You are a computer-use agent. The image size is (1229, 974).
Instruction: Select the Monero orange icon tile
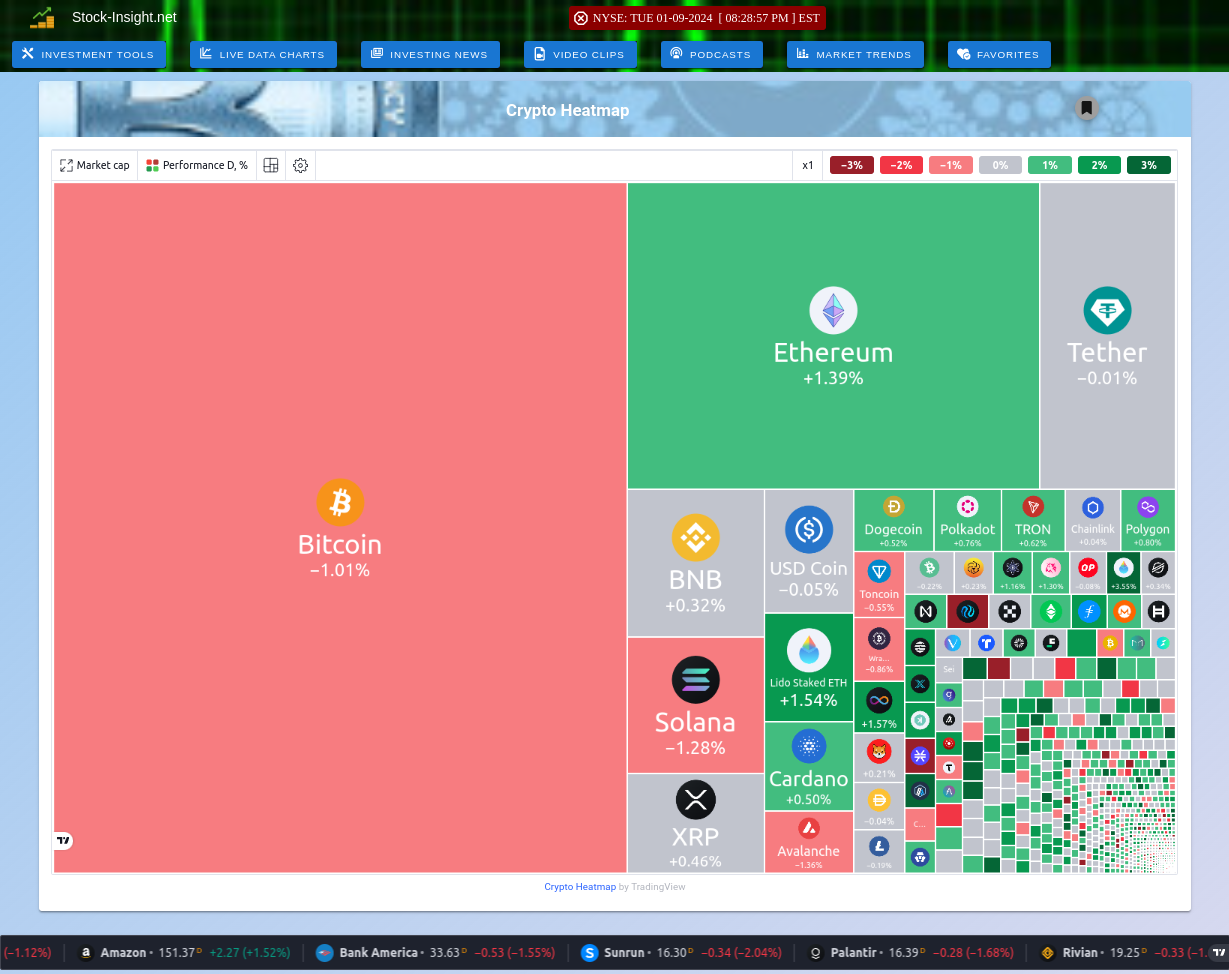pyautogui.click(x=1124, y=611)
